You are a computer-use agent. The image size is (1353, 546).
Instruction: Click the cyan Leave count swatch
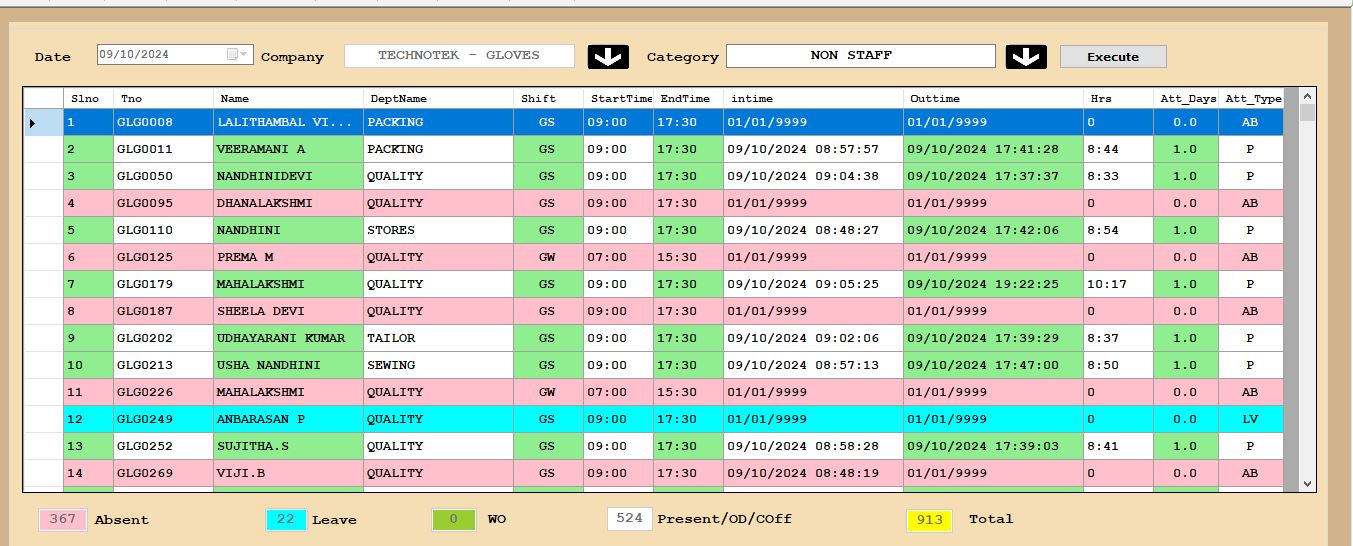[x=286, y=519]
